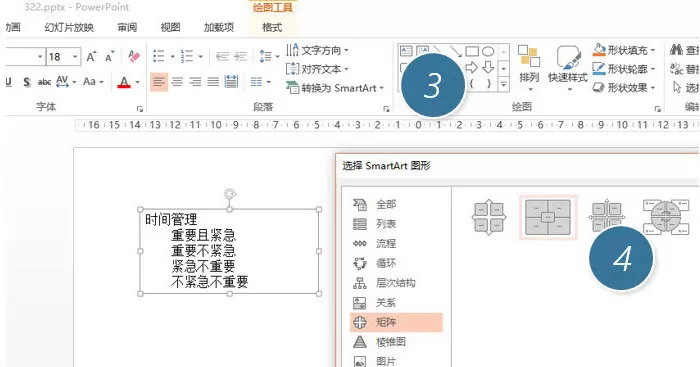This screenshot has height=367, width=700.
Task: Open the font color dropdown arrow
Action: (137, 82)
